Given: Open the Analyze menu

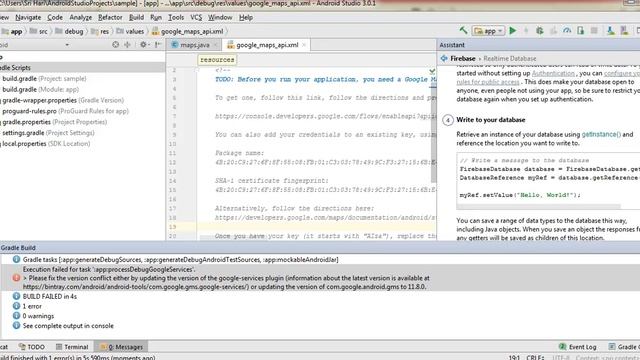Looking at the screenshot, I should pyautogui.click(x=80, y=18).
